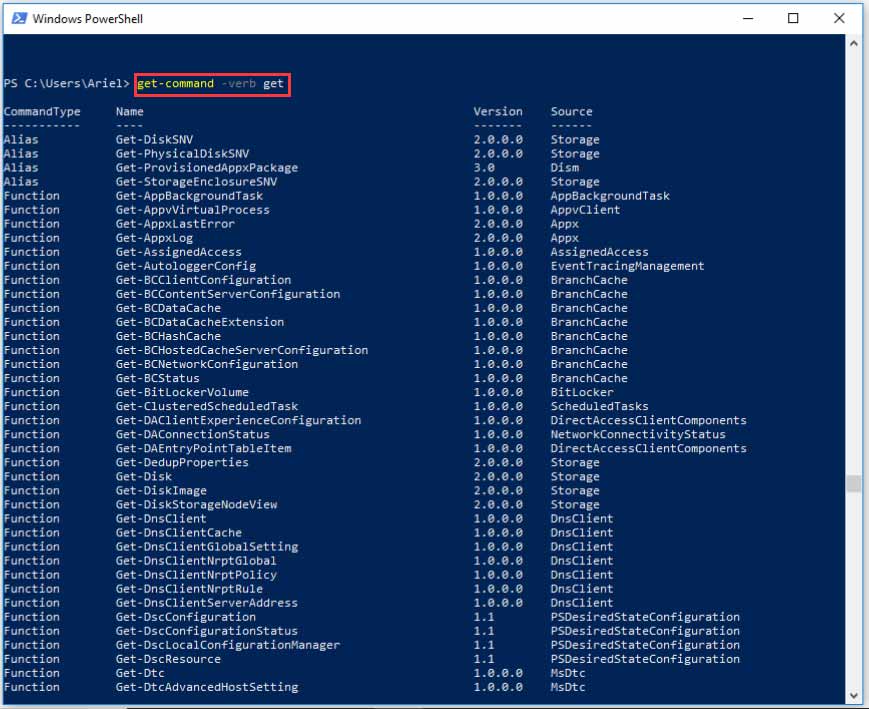Screen dimensions: 869x709
Task: Click the Get-BCNetworkConfiguration entry
Action: (x=207, y=364)
